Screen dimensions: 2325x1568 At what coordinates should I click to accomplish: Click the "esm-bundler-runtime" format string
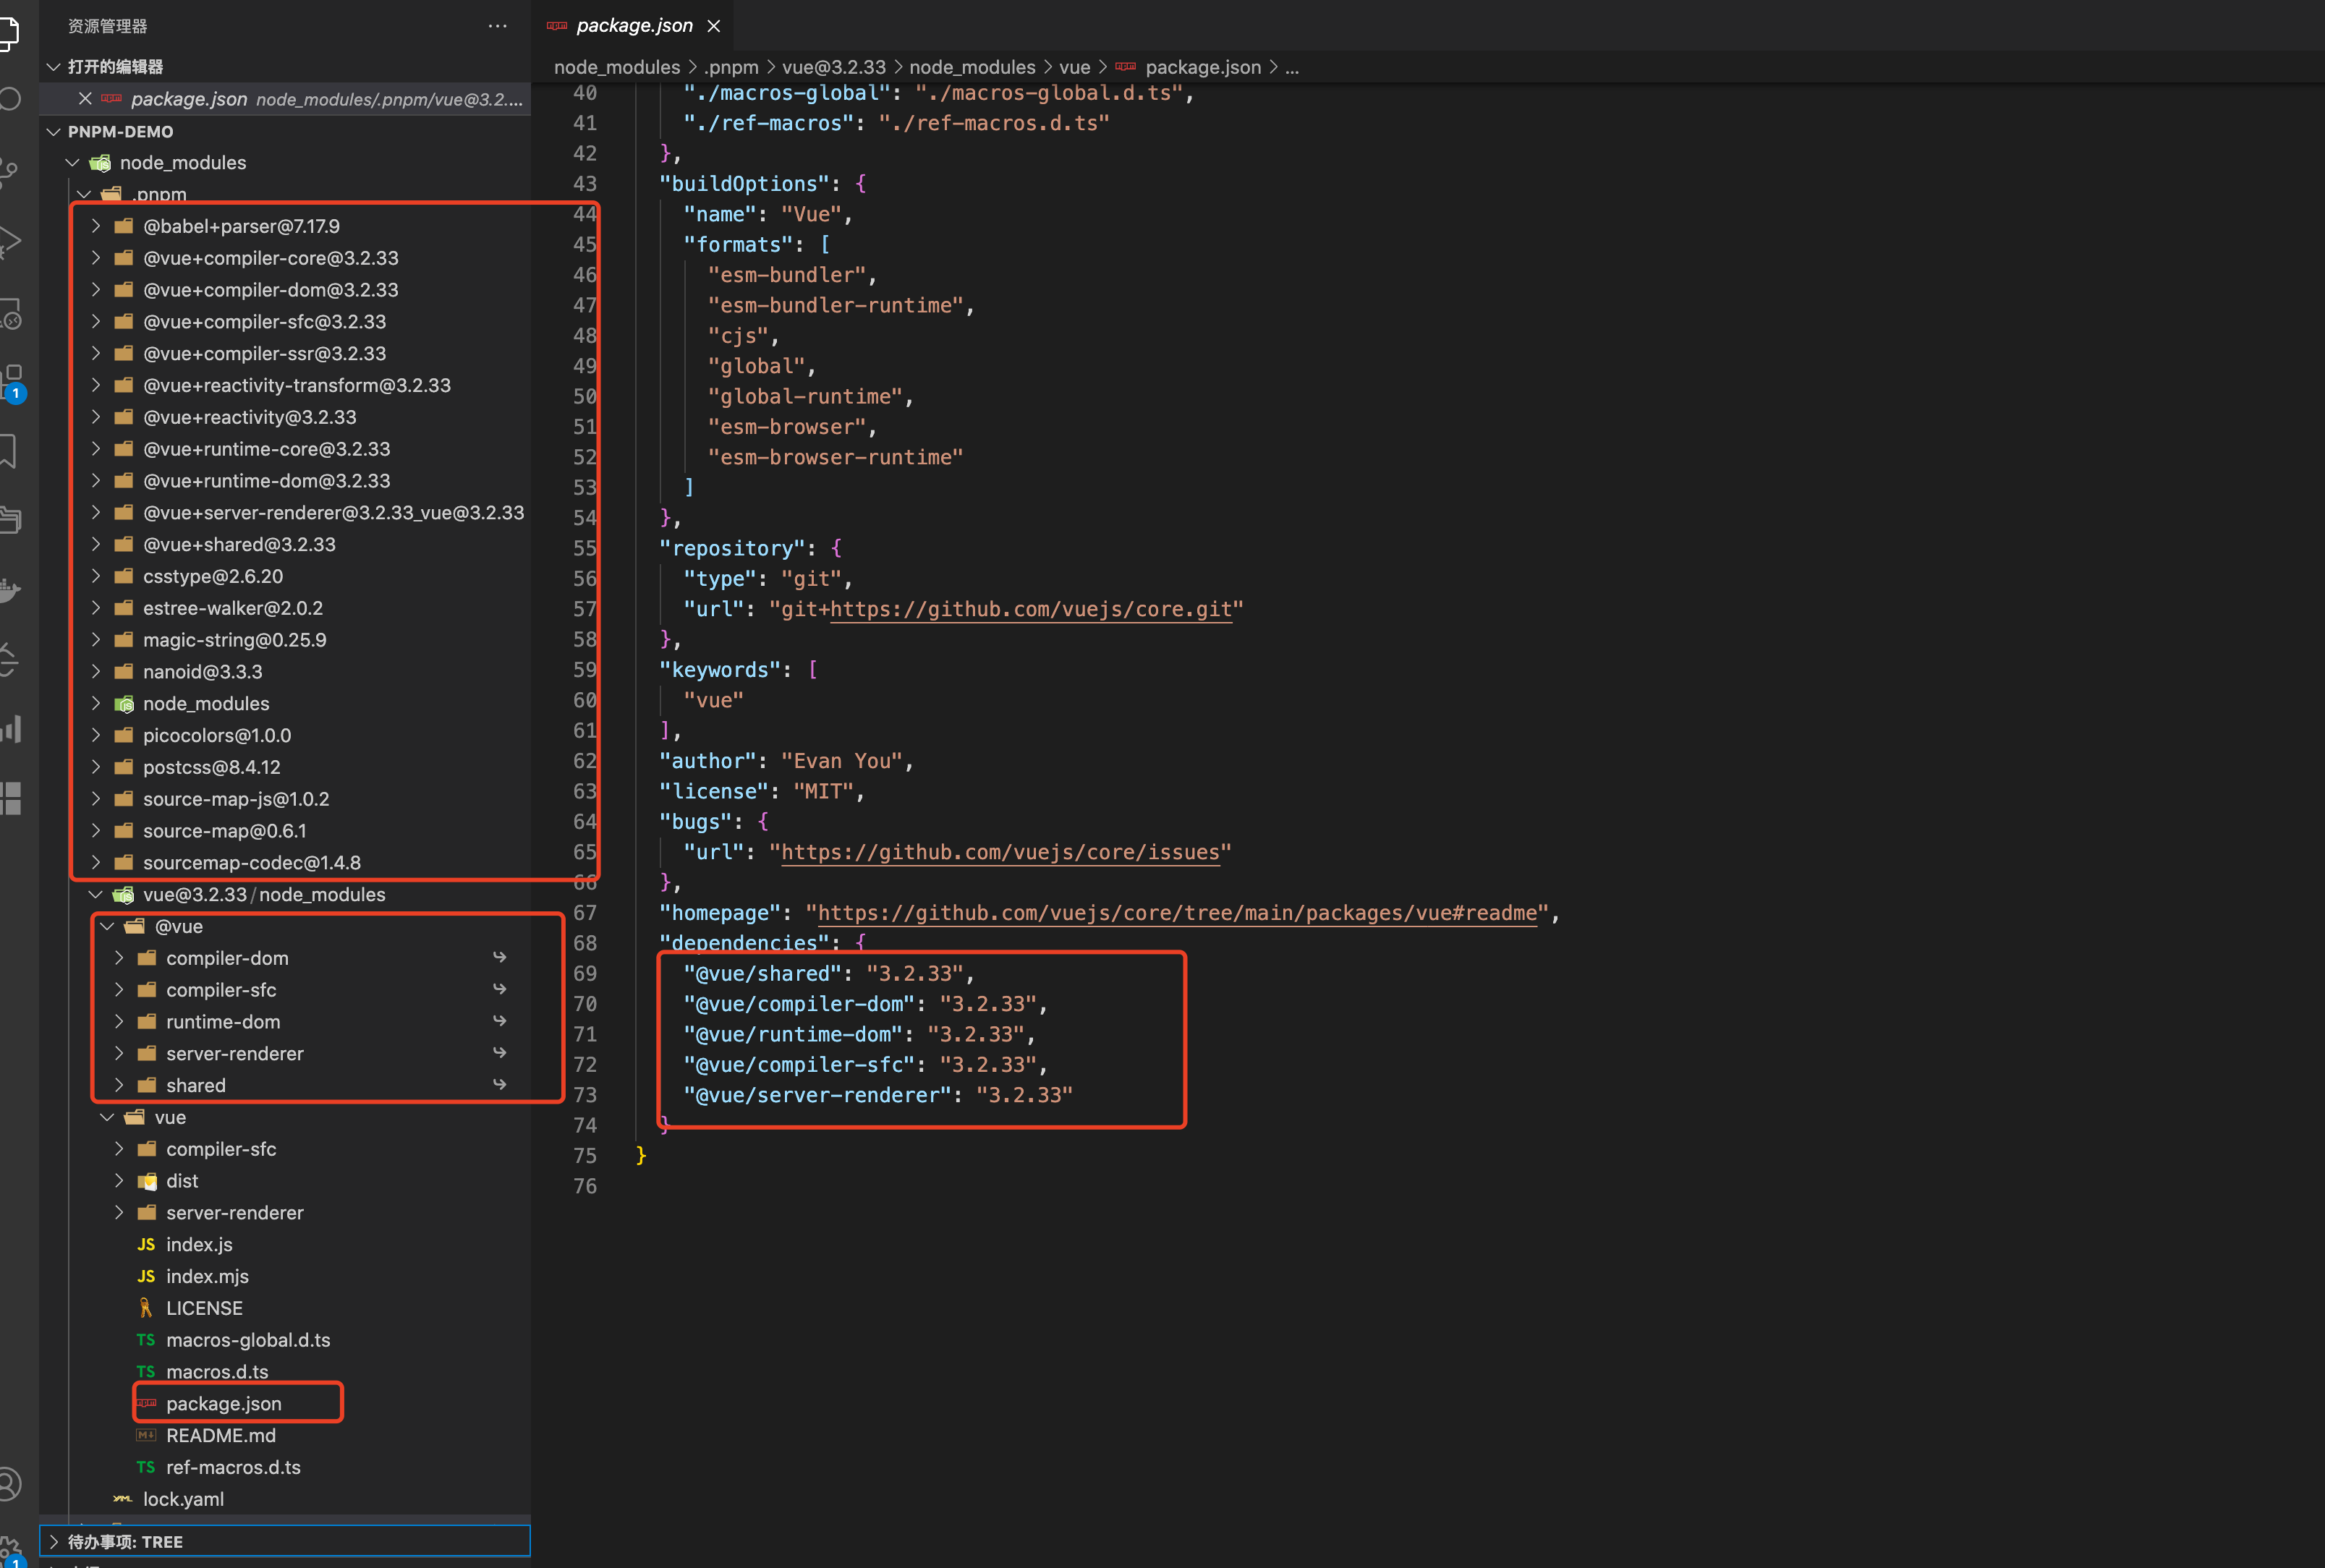point(835,305)
